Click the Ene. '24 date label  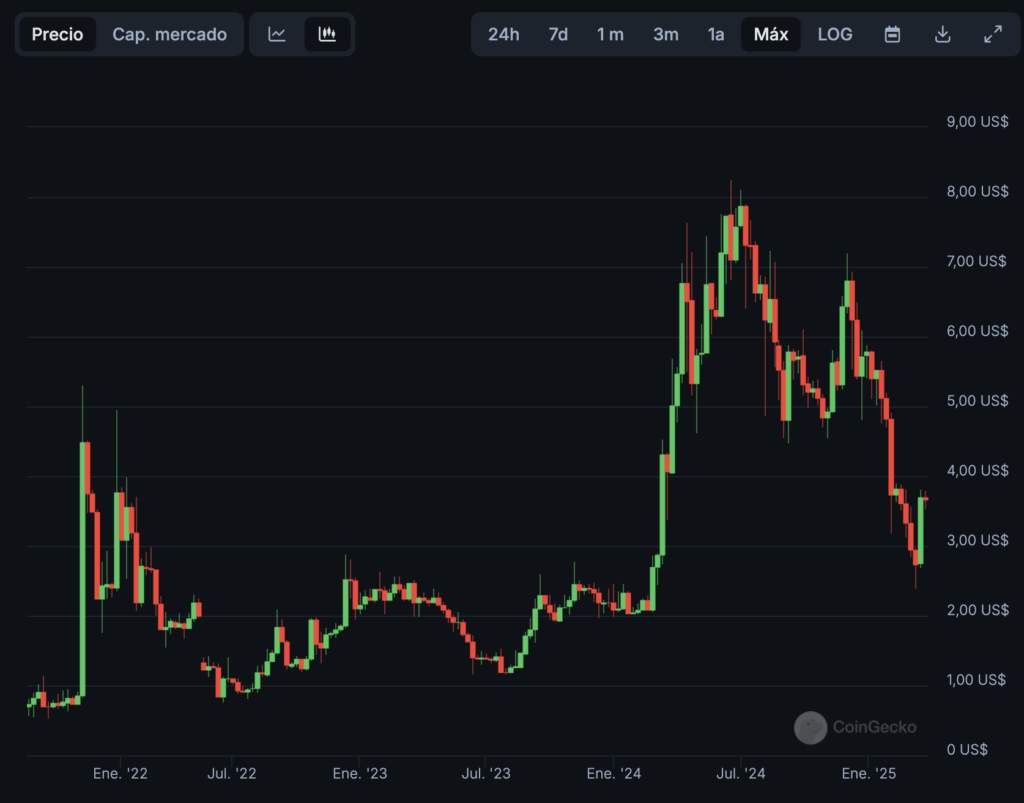pos(614,774)
